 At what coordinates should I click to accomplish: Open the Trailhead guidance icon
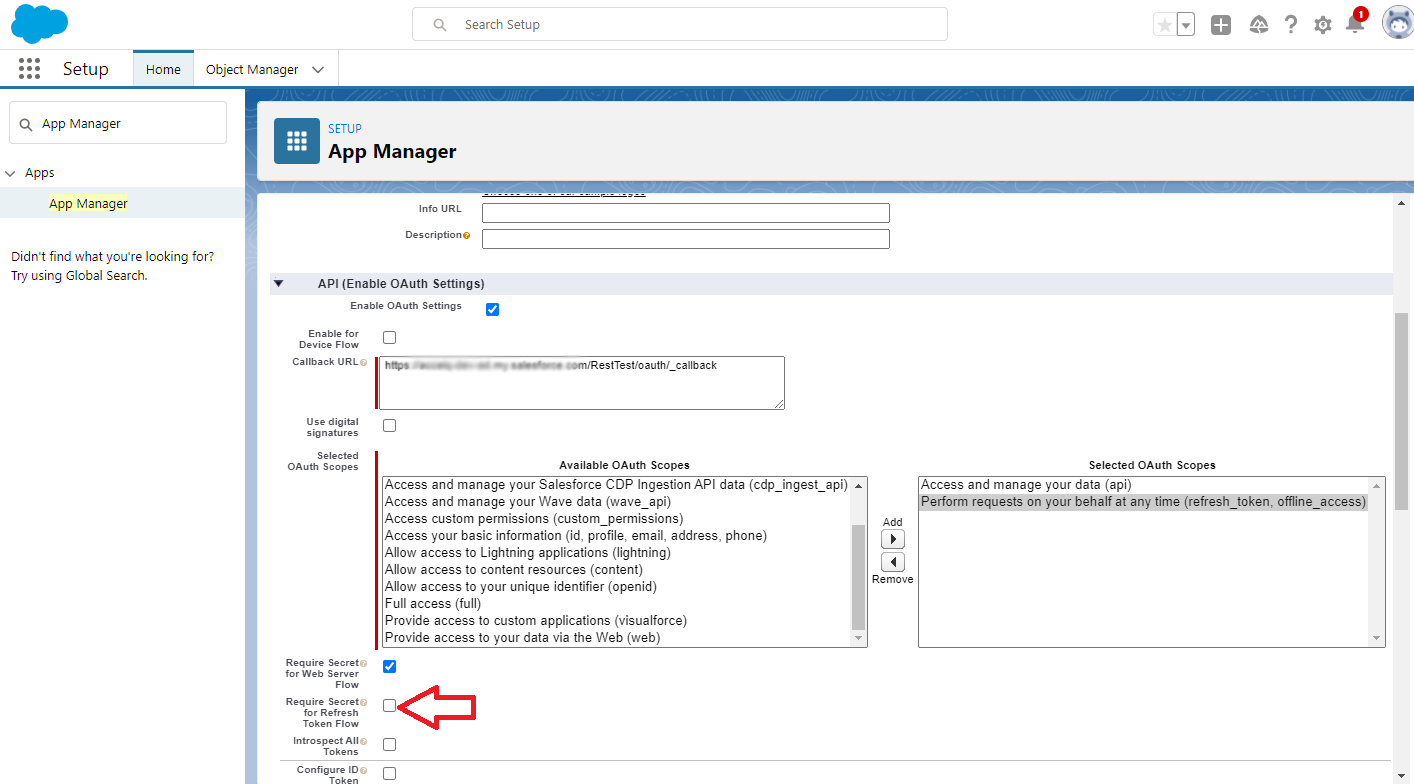1259,25
